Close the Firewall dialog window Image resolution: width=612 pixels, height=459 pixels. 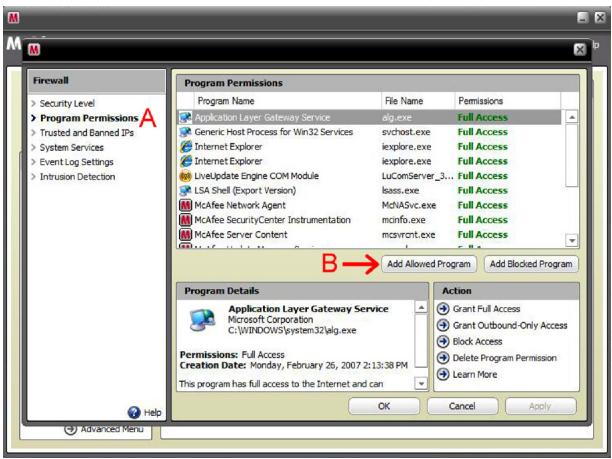[x=580, y=50]
